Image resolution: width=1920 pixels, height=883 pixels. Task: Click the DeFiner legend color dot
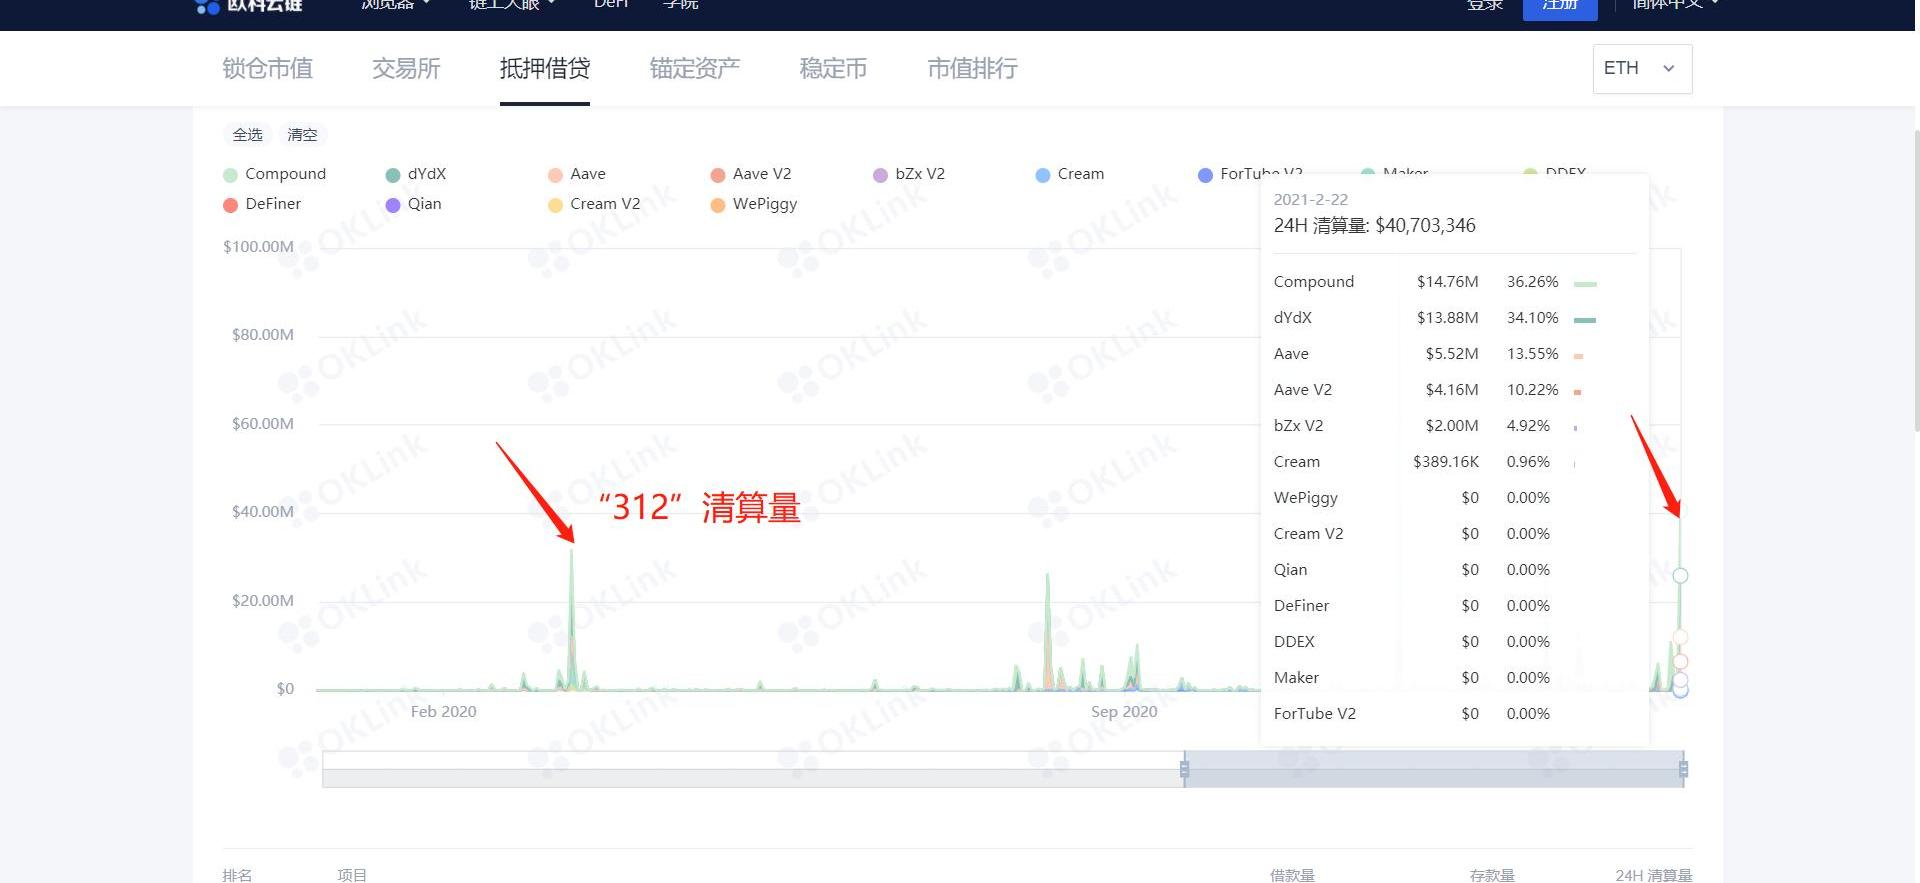230,205
